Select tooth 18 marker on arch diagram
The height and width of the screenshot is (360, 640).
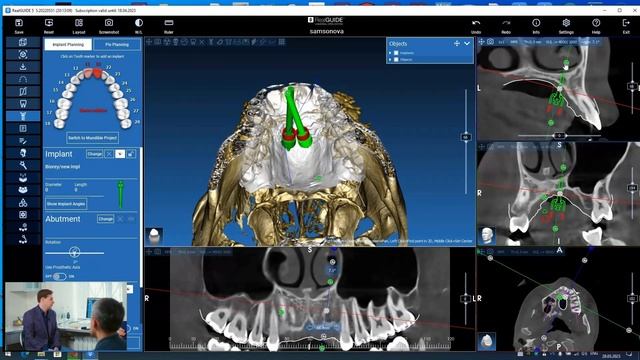coord(60,123)
